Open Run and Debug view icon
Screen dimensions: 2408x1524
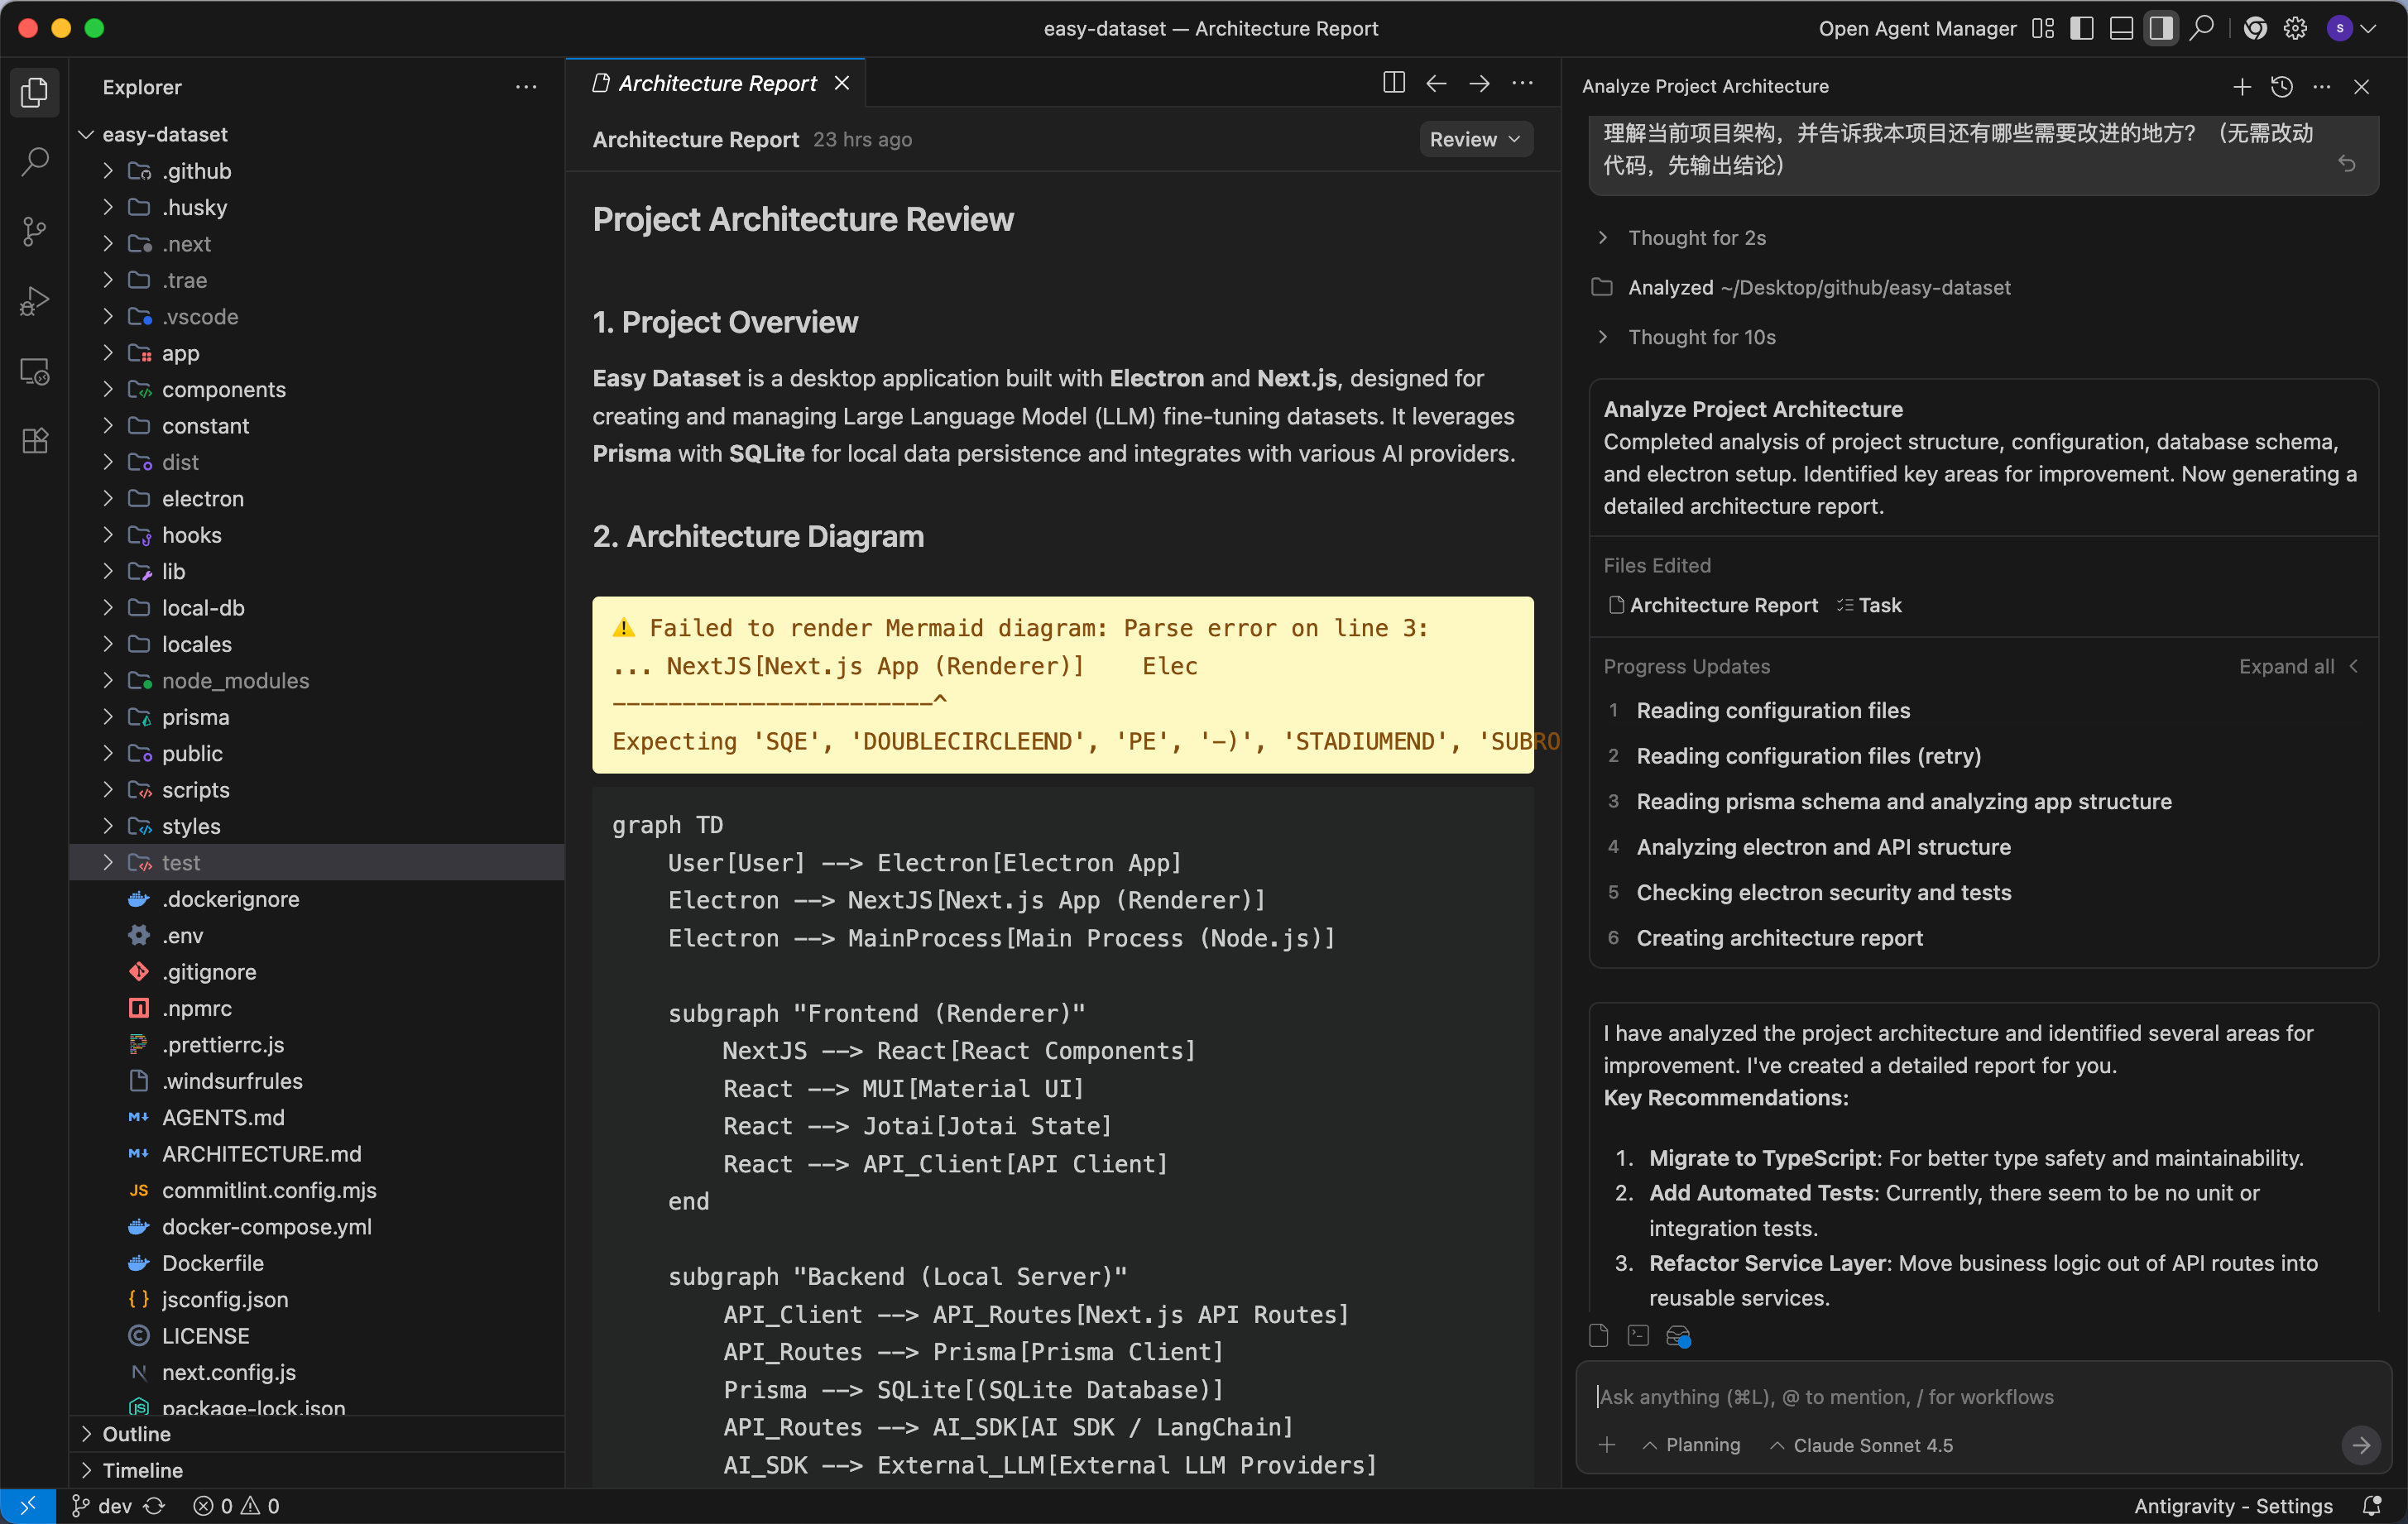[35, 301]
